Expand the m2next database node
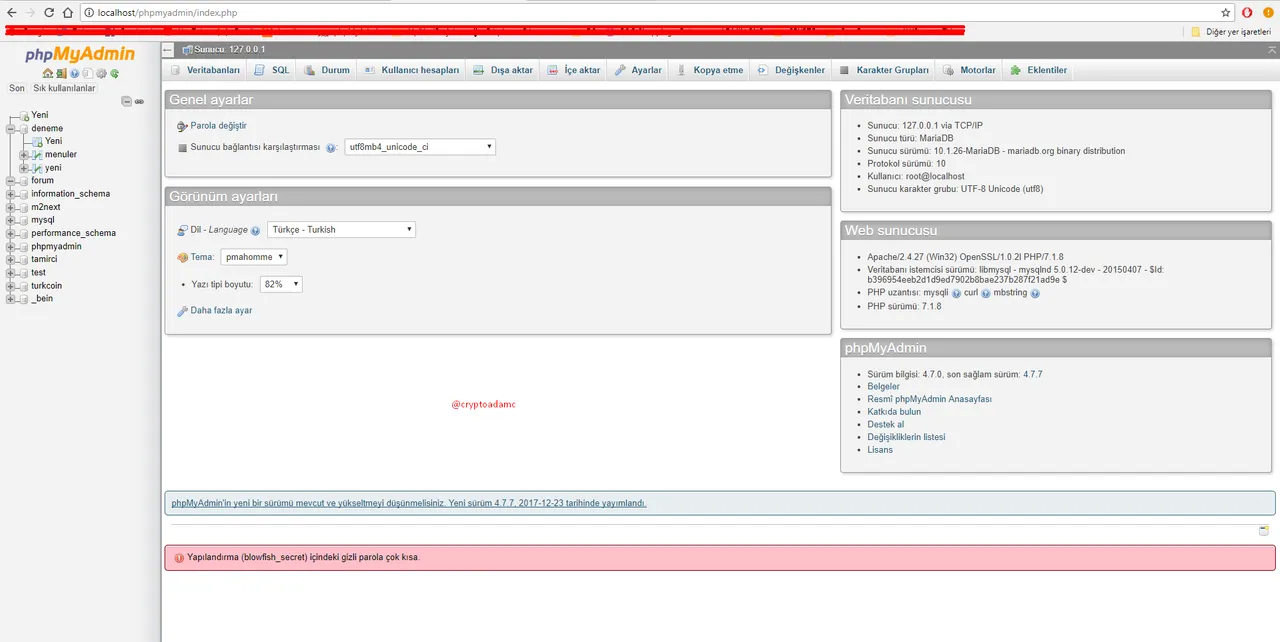Image resolution: width=1280 pixels, height=642 pixels. pyautogui.click(x=10, y=207)
